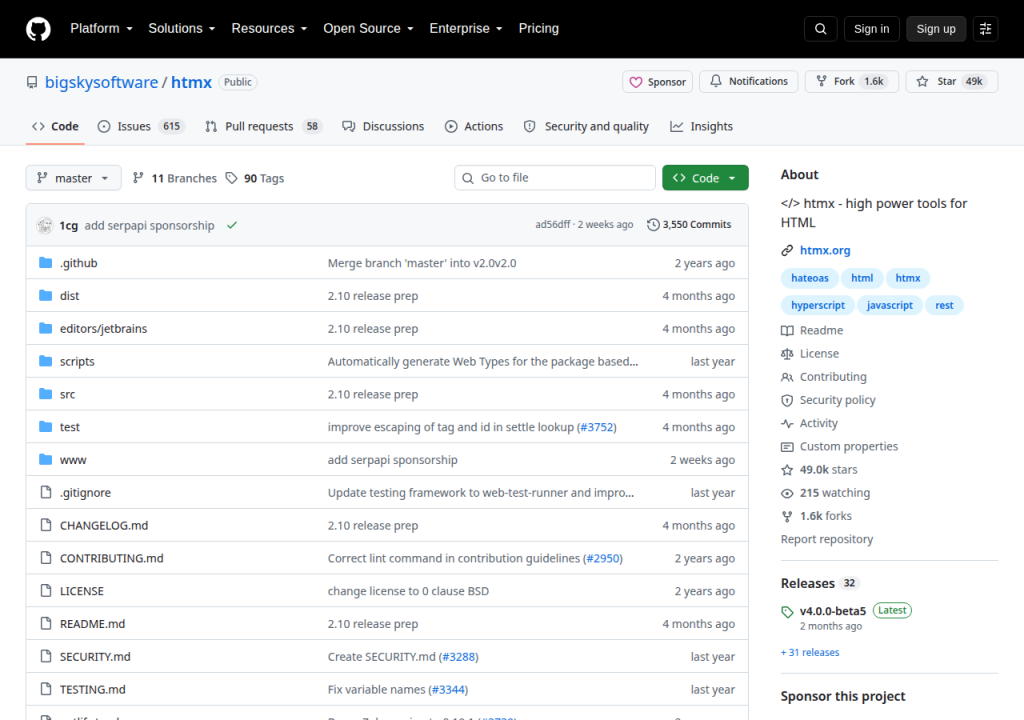
Task: Click the .github folder icon
Action: (45, 263)
